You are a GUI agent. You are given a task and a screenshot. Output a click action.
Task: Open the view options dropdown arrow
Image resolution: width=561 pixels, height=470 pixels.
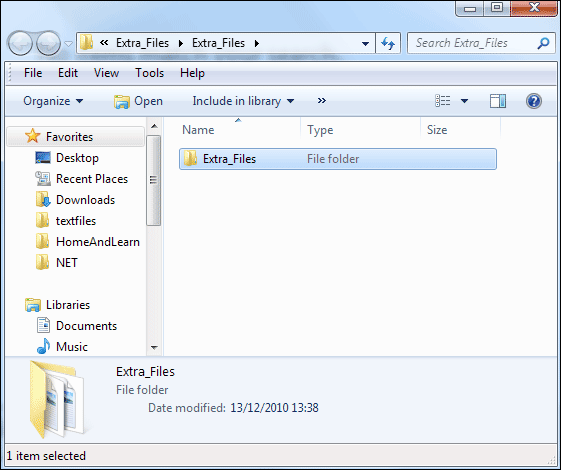tap(464, 101)
